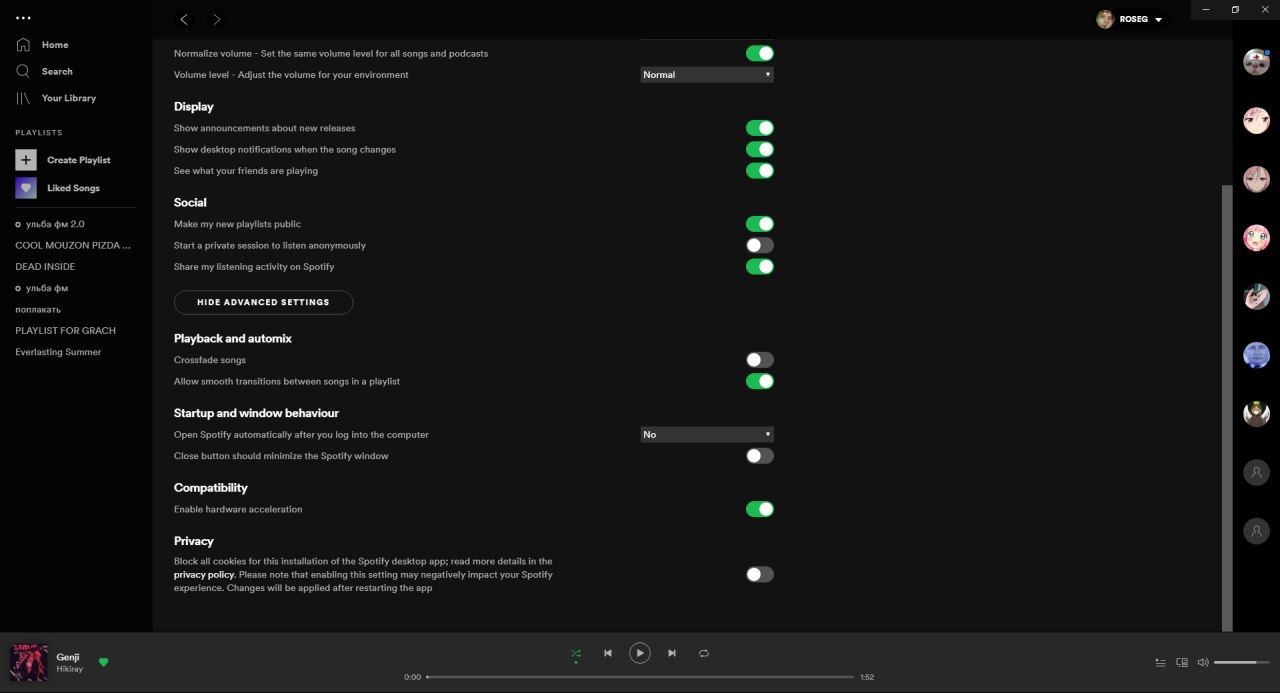The image size is (1280, 693).
Task: Enable Crossfade songs switch
Action: (760, 360)
